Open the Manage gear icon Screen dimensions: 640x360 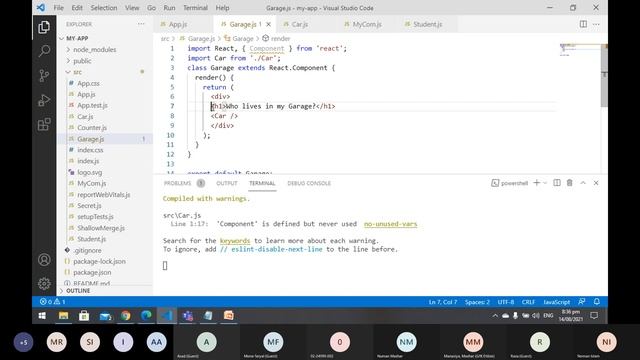click(x=44, y=283)
